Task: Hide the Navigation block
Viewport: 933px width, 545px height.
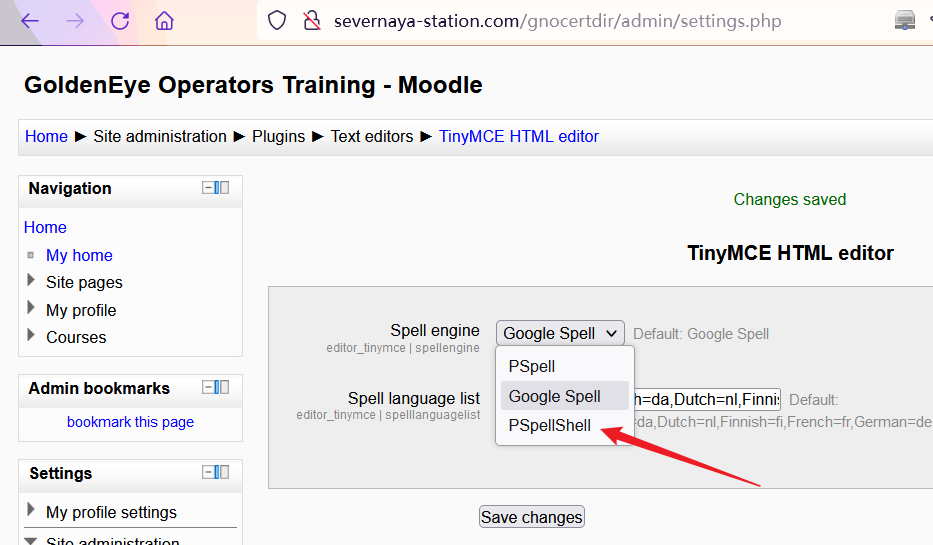Action: pyautogui.click(x=209, y=188)
